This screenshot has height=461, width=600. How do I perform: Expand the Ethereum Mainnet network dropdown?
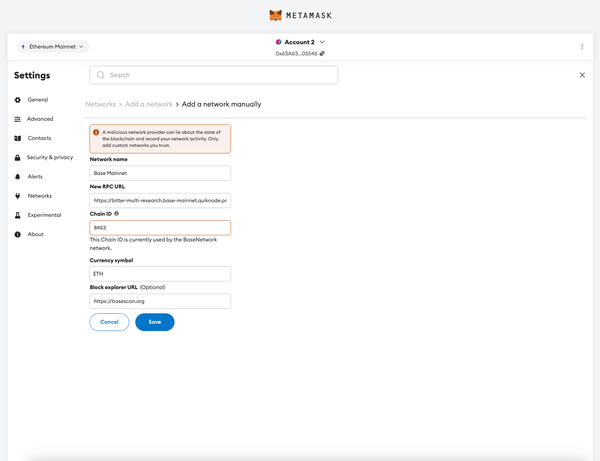53,46
